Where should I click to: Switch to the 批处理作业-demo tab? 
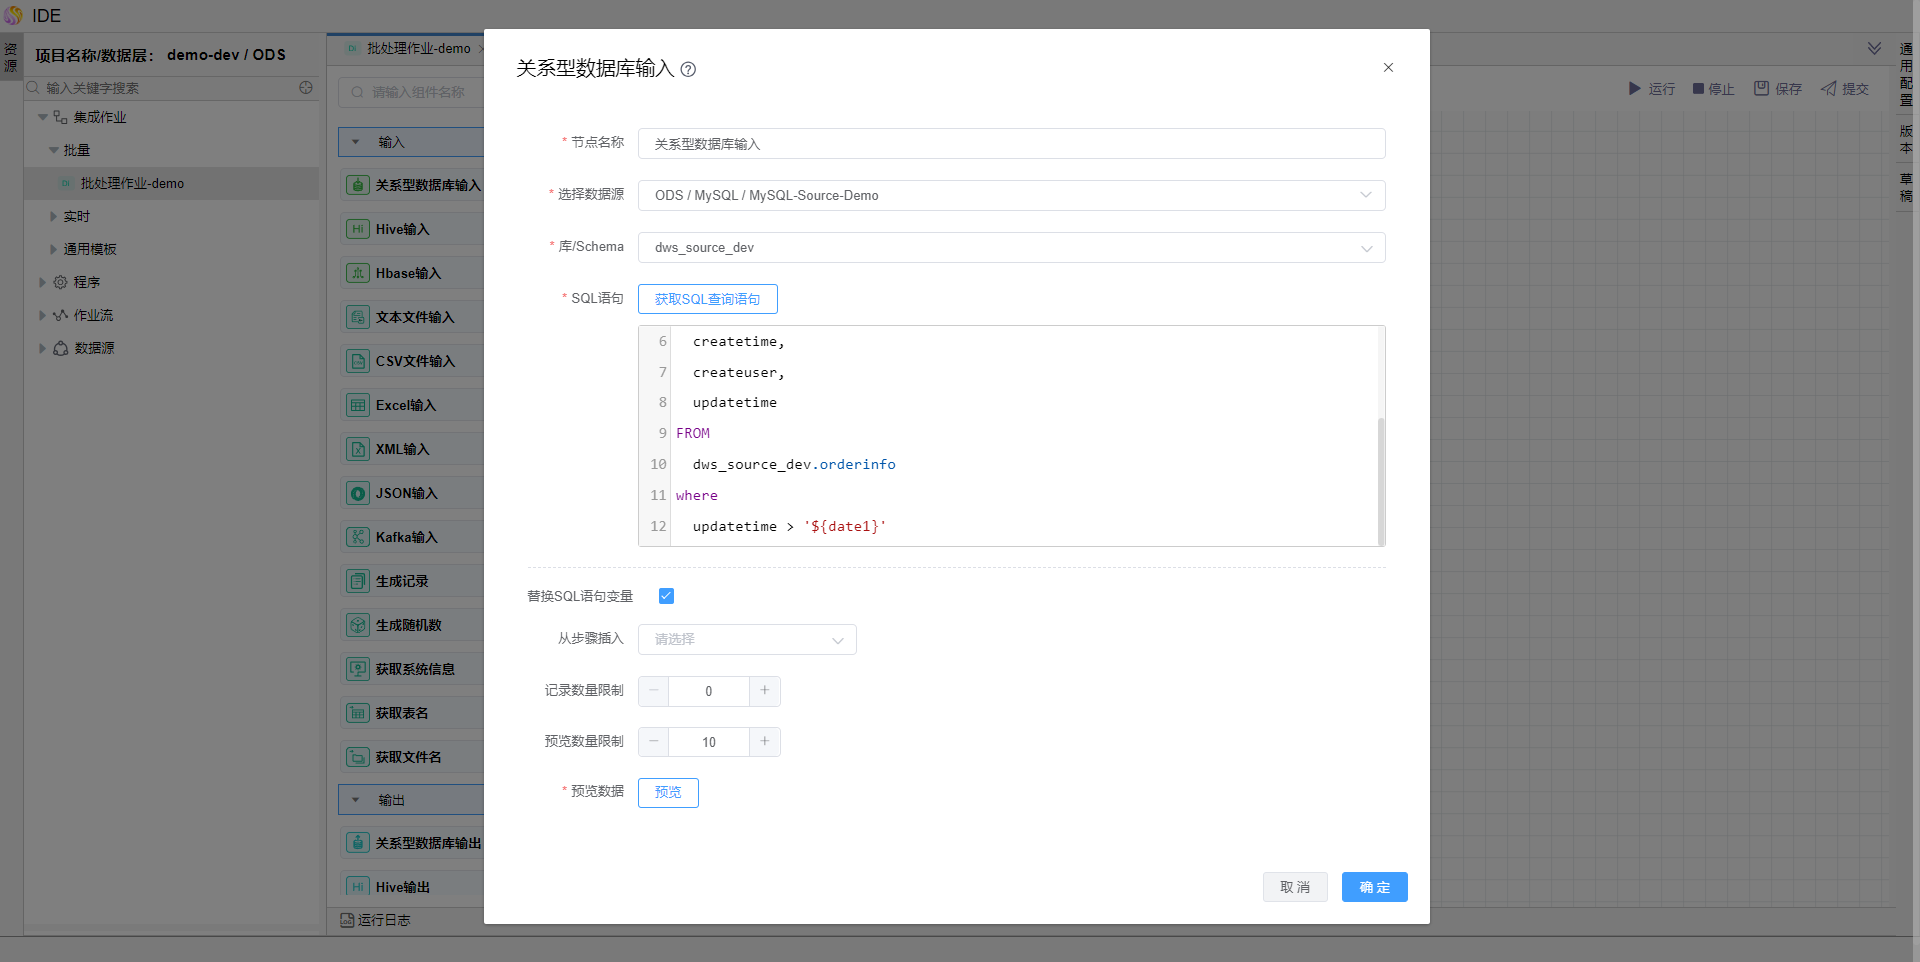coord(417,49)
